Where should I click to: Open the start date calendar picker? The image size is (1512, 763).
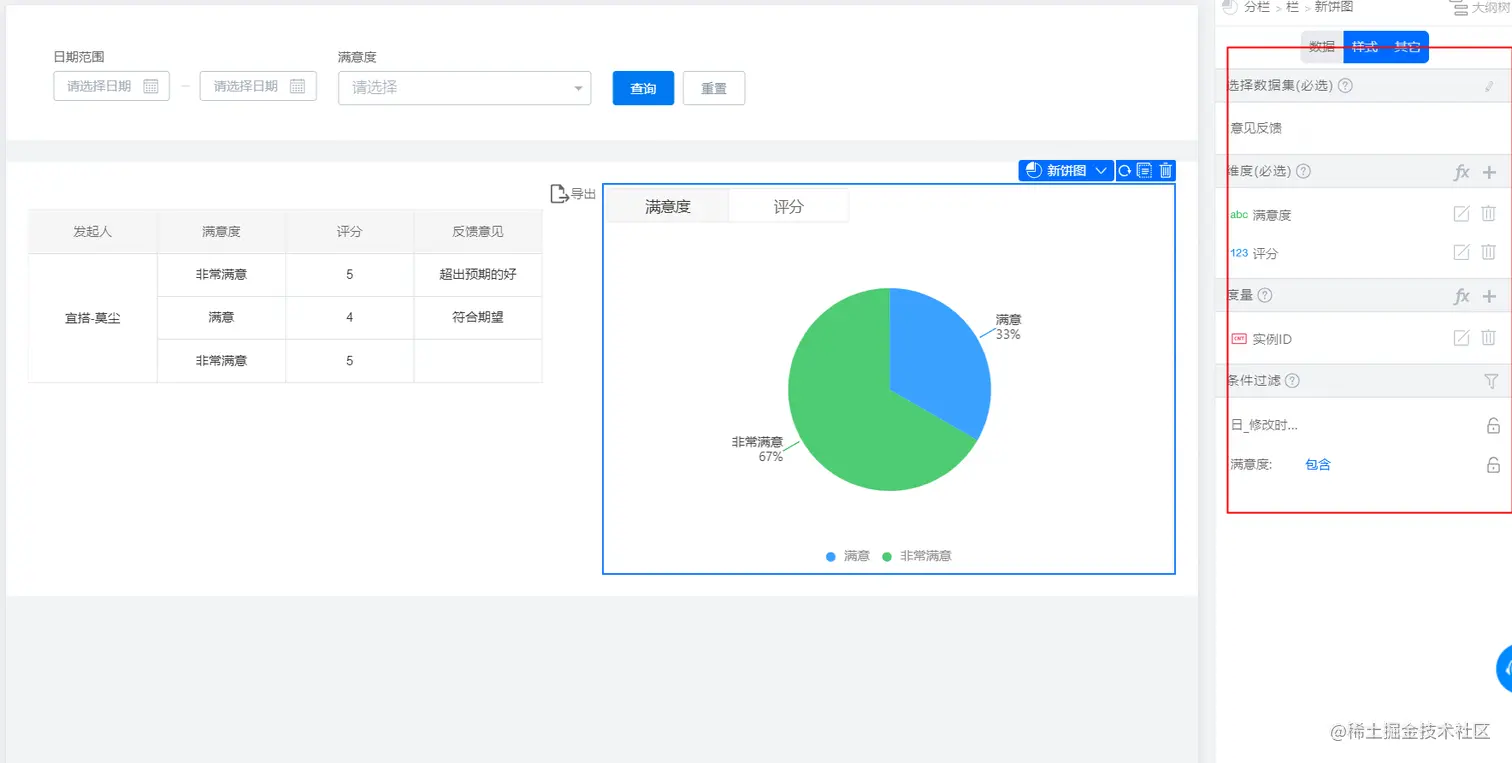[151, 86]
